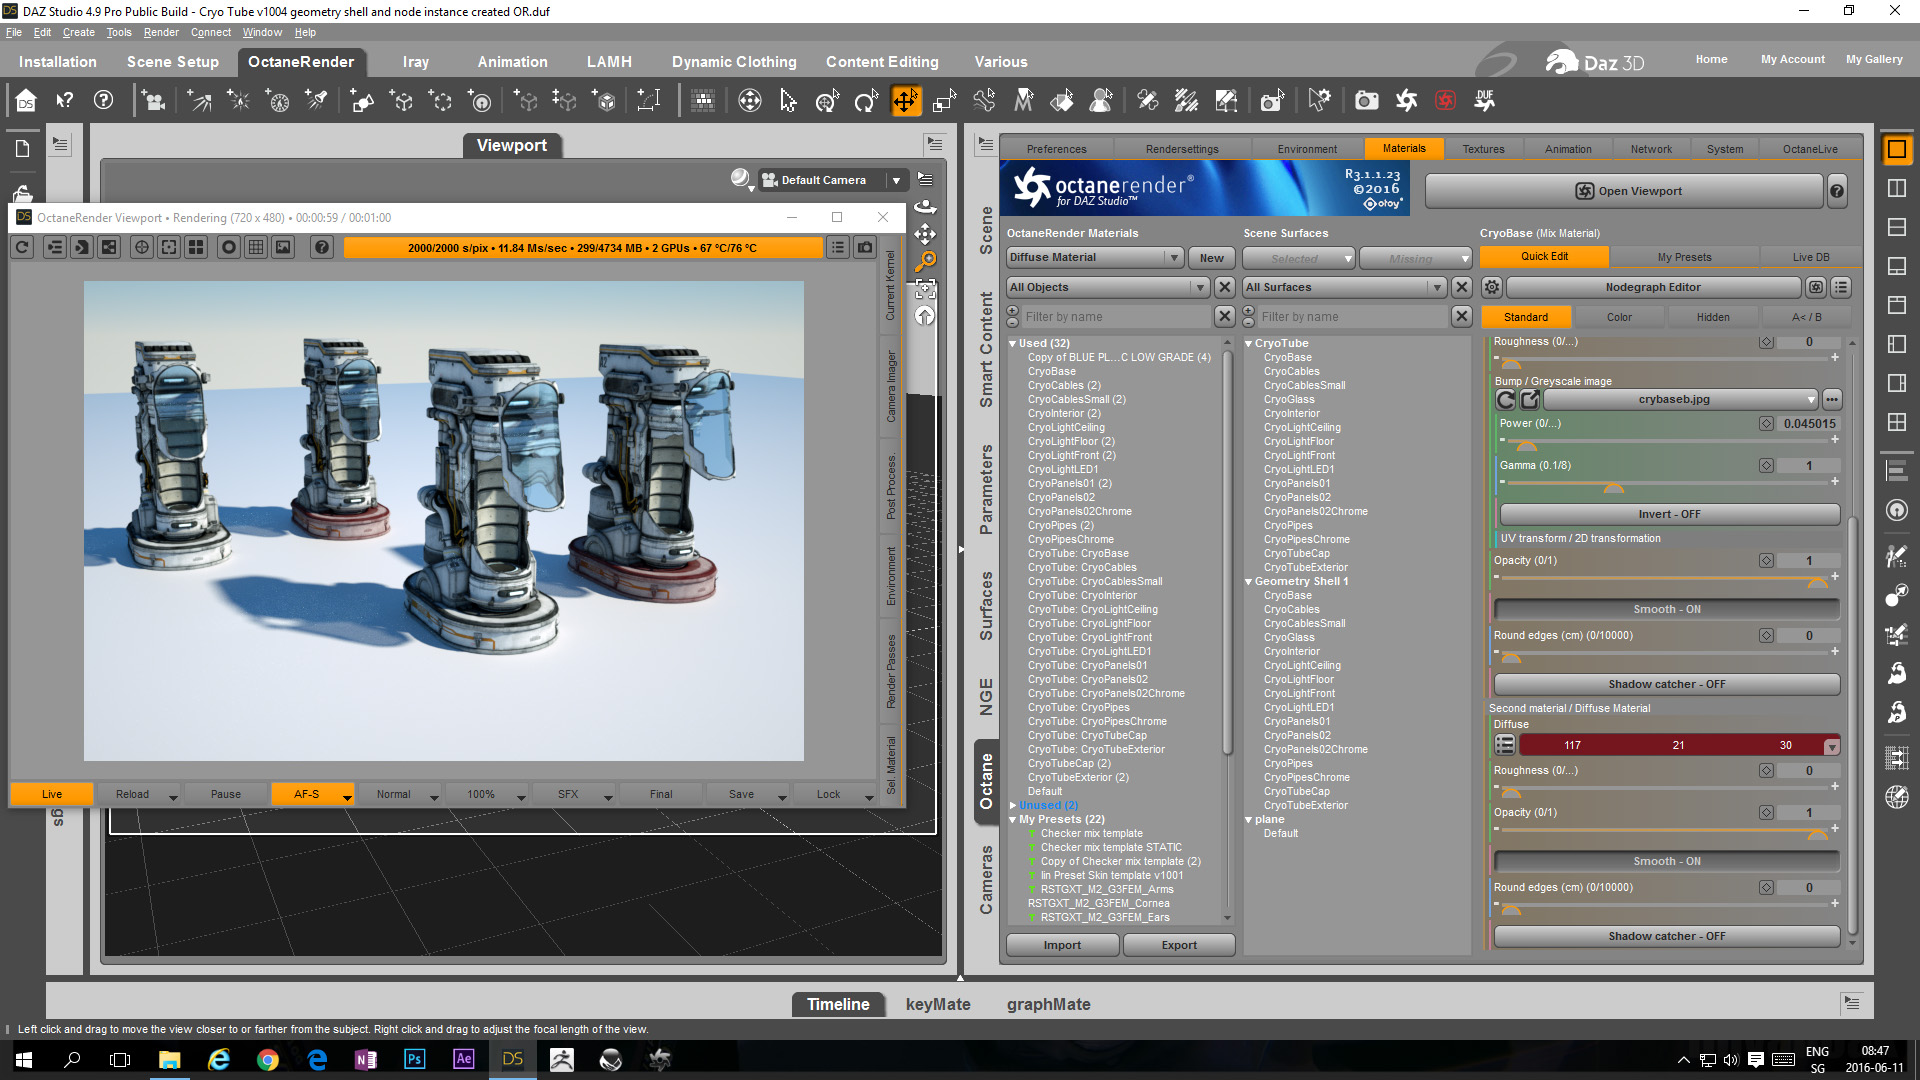1920x1080 pixels.
Task: Click bump image reload icon
Action: (1506, 400)
